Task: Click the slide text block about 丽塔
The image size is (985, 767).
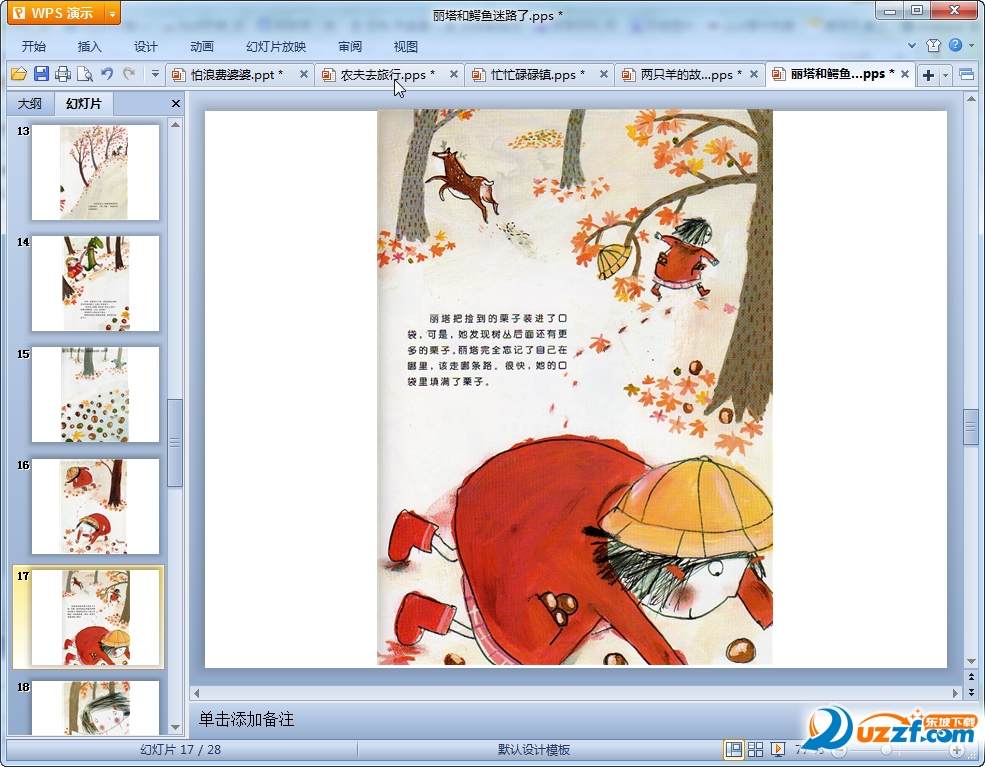Action: [487, 350]
